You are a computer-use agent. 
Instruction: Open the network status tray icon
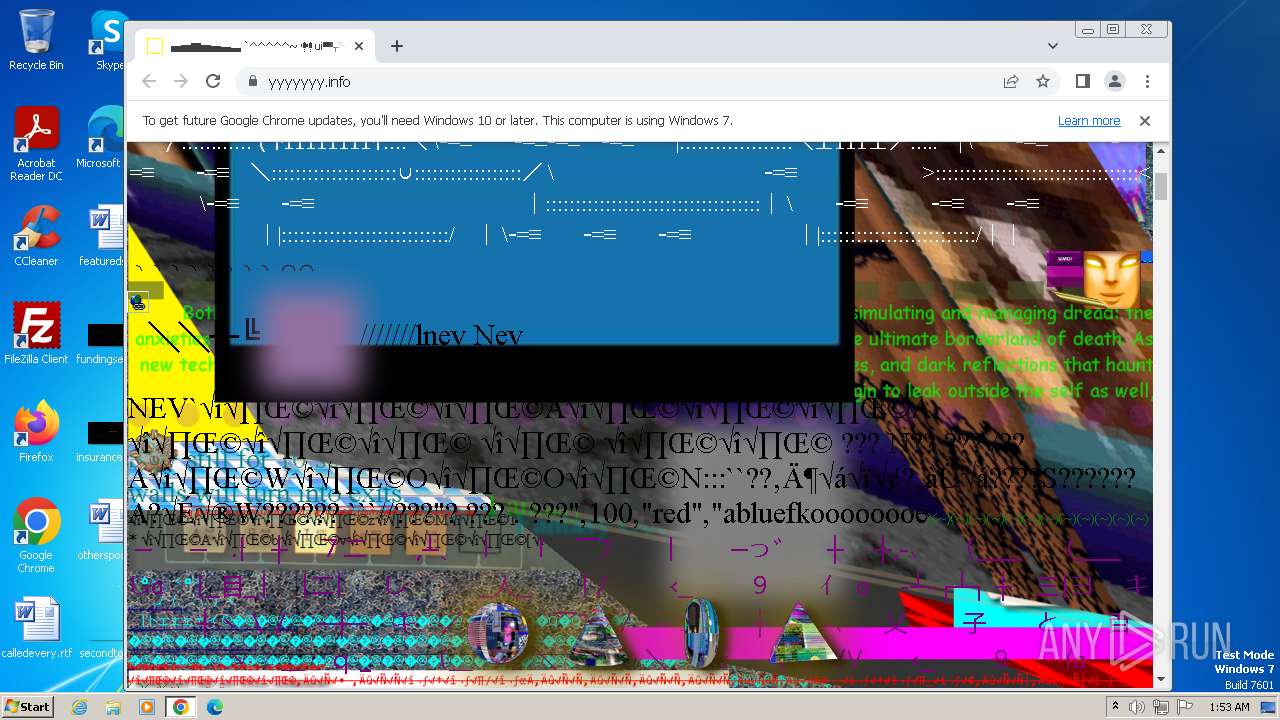pos(1161,707)
